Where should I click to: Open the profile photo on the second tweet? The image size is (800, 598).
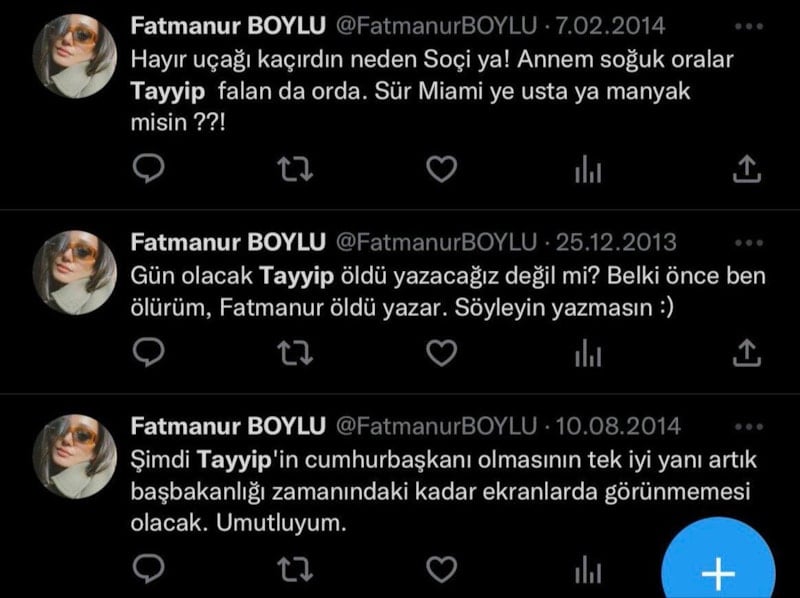75,272
